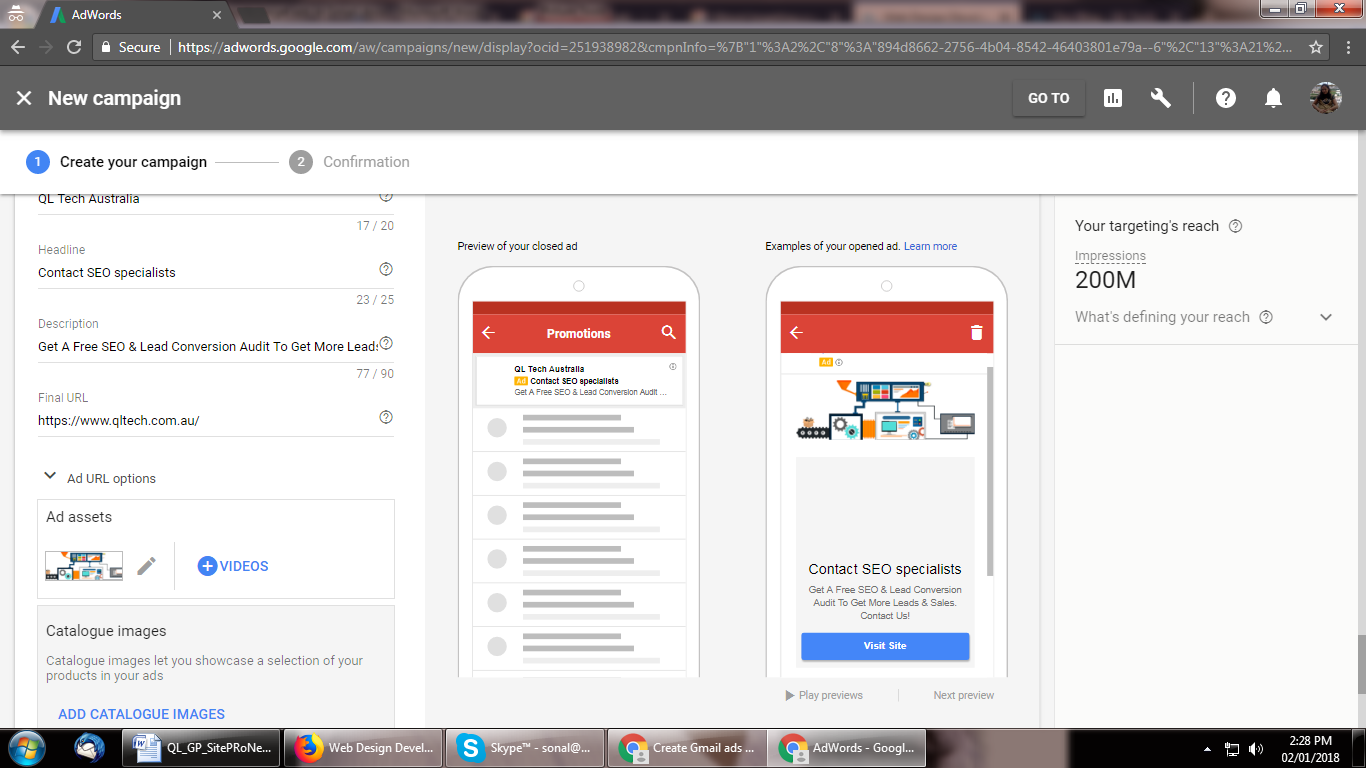
Task: Click help icon beside Final URL field
Action: tap(386, 418)
